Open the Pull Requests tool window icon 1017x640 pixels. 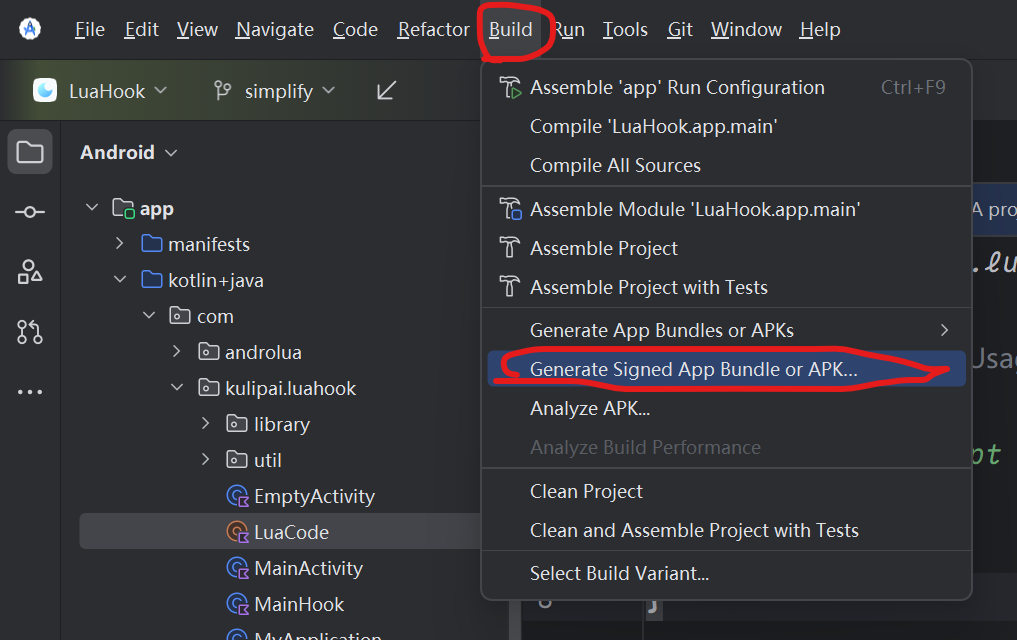(x=30, y=332)
